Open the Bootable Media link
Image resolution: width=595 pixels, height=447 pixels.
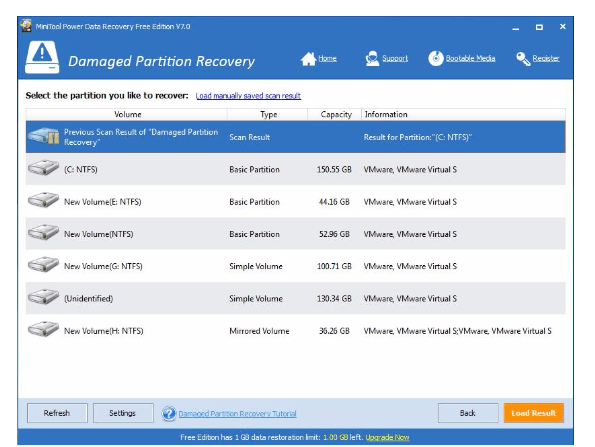click(471, 58)
